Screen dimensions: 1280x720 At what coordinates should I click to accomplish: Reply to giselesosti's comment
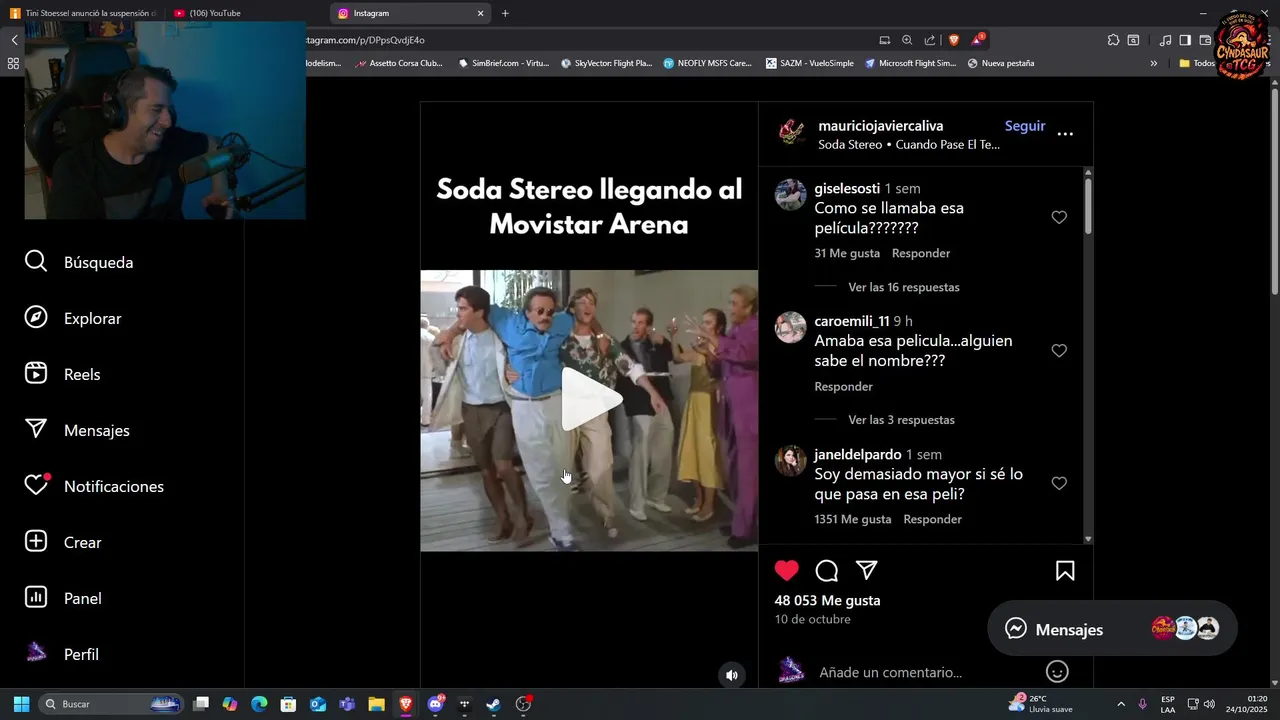pyautogui.click(x=921, y=253)
